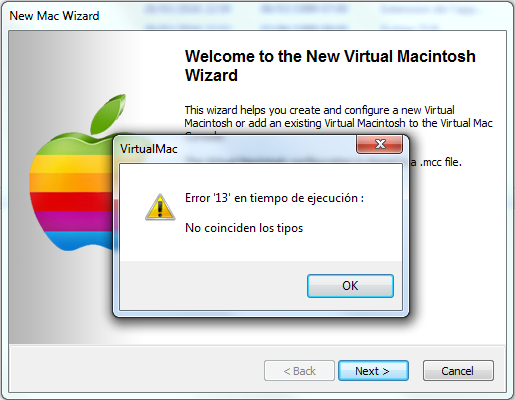Click the red stripe of the Apple logo
The width and height of the screenshot is (515, 400).
point(72,201)
